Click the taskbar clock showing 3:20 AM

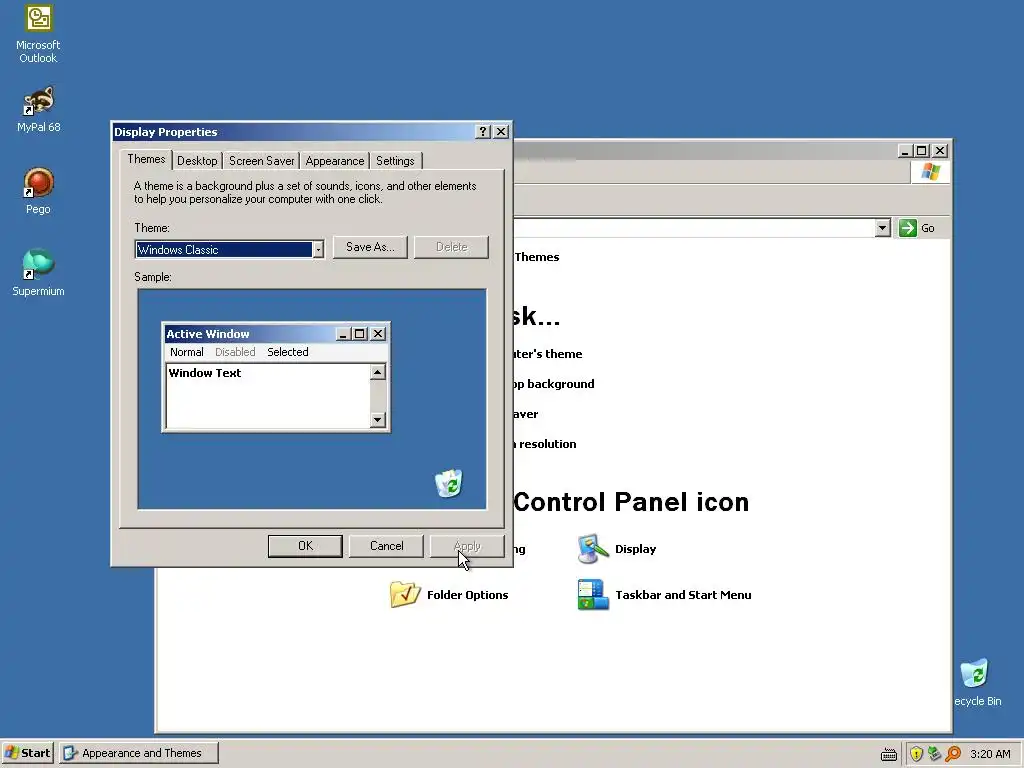[990, 754]
